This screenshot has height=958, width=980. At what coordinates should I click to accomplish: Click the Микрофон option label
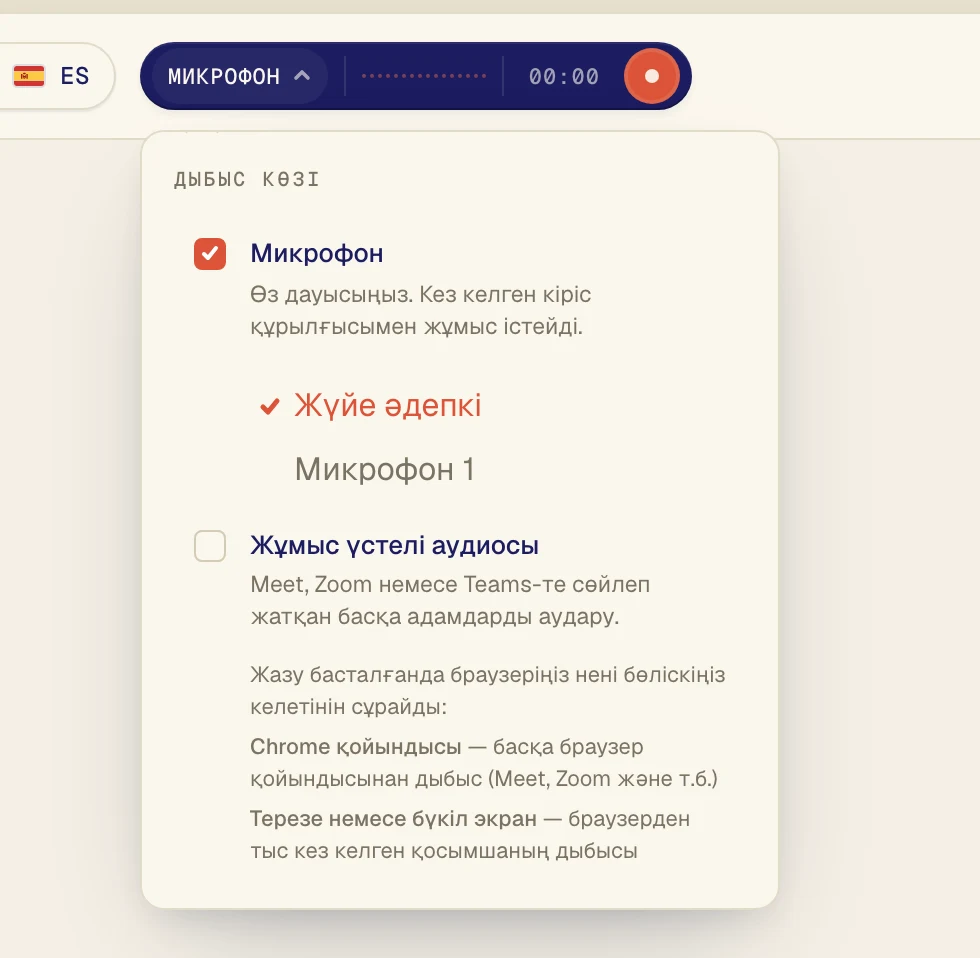(x=317, y=253)
